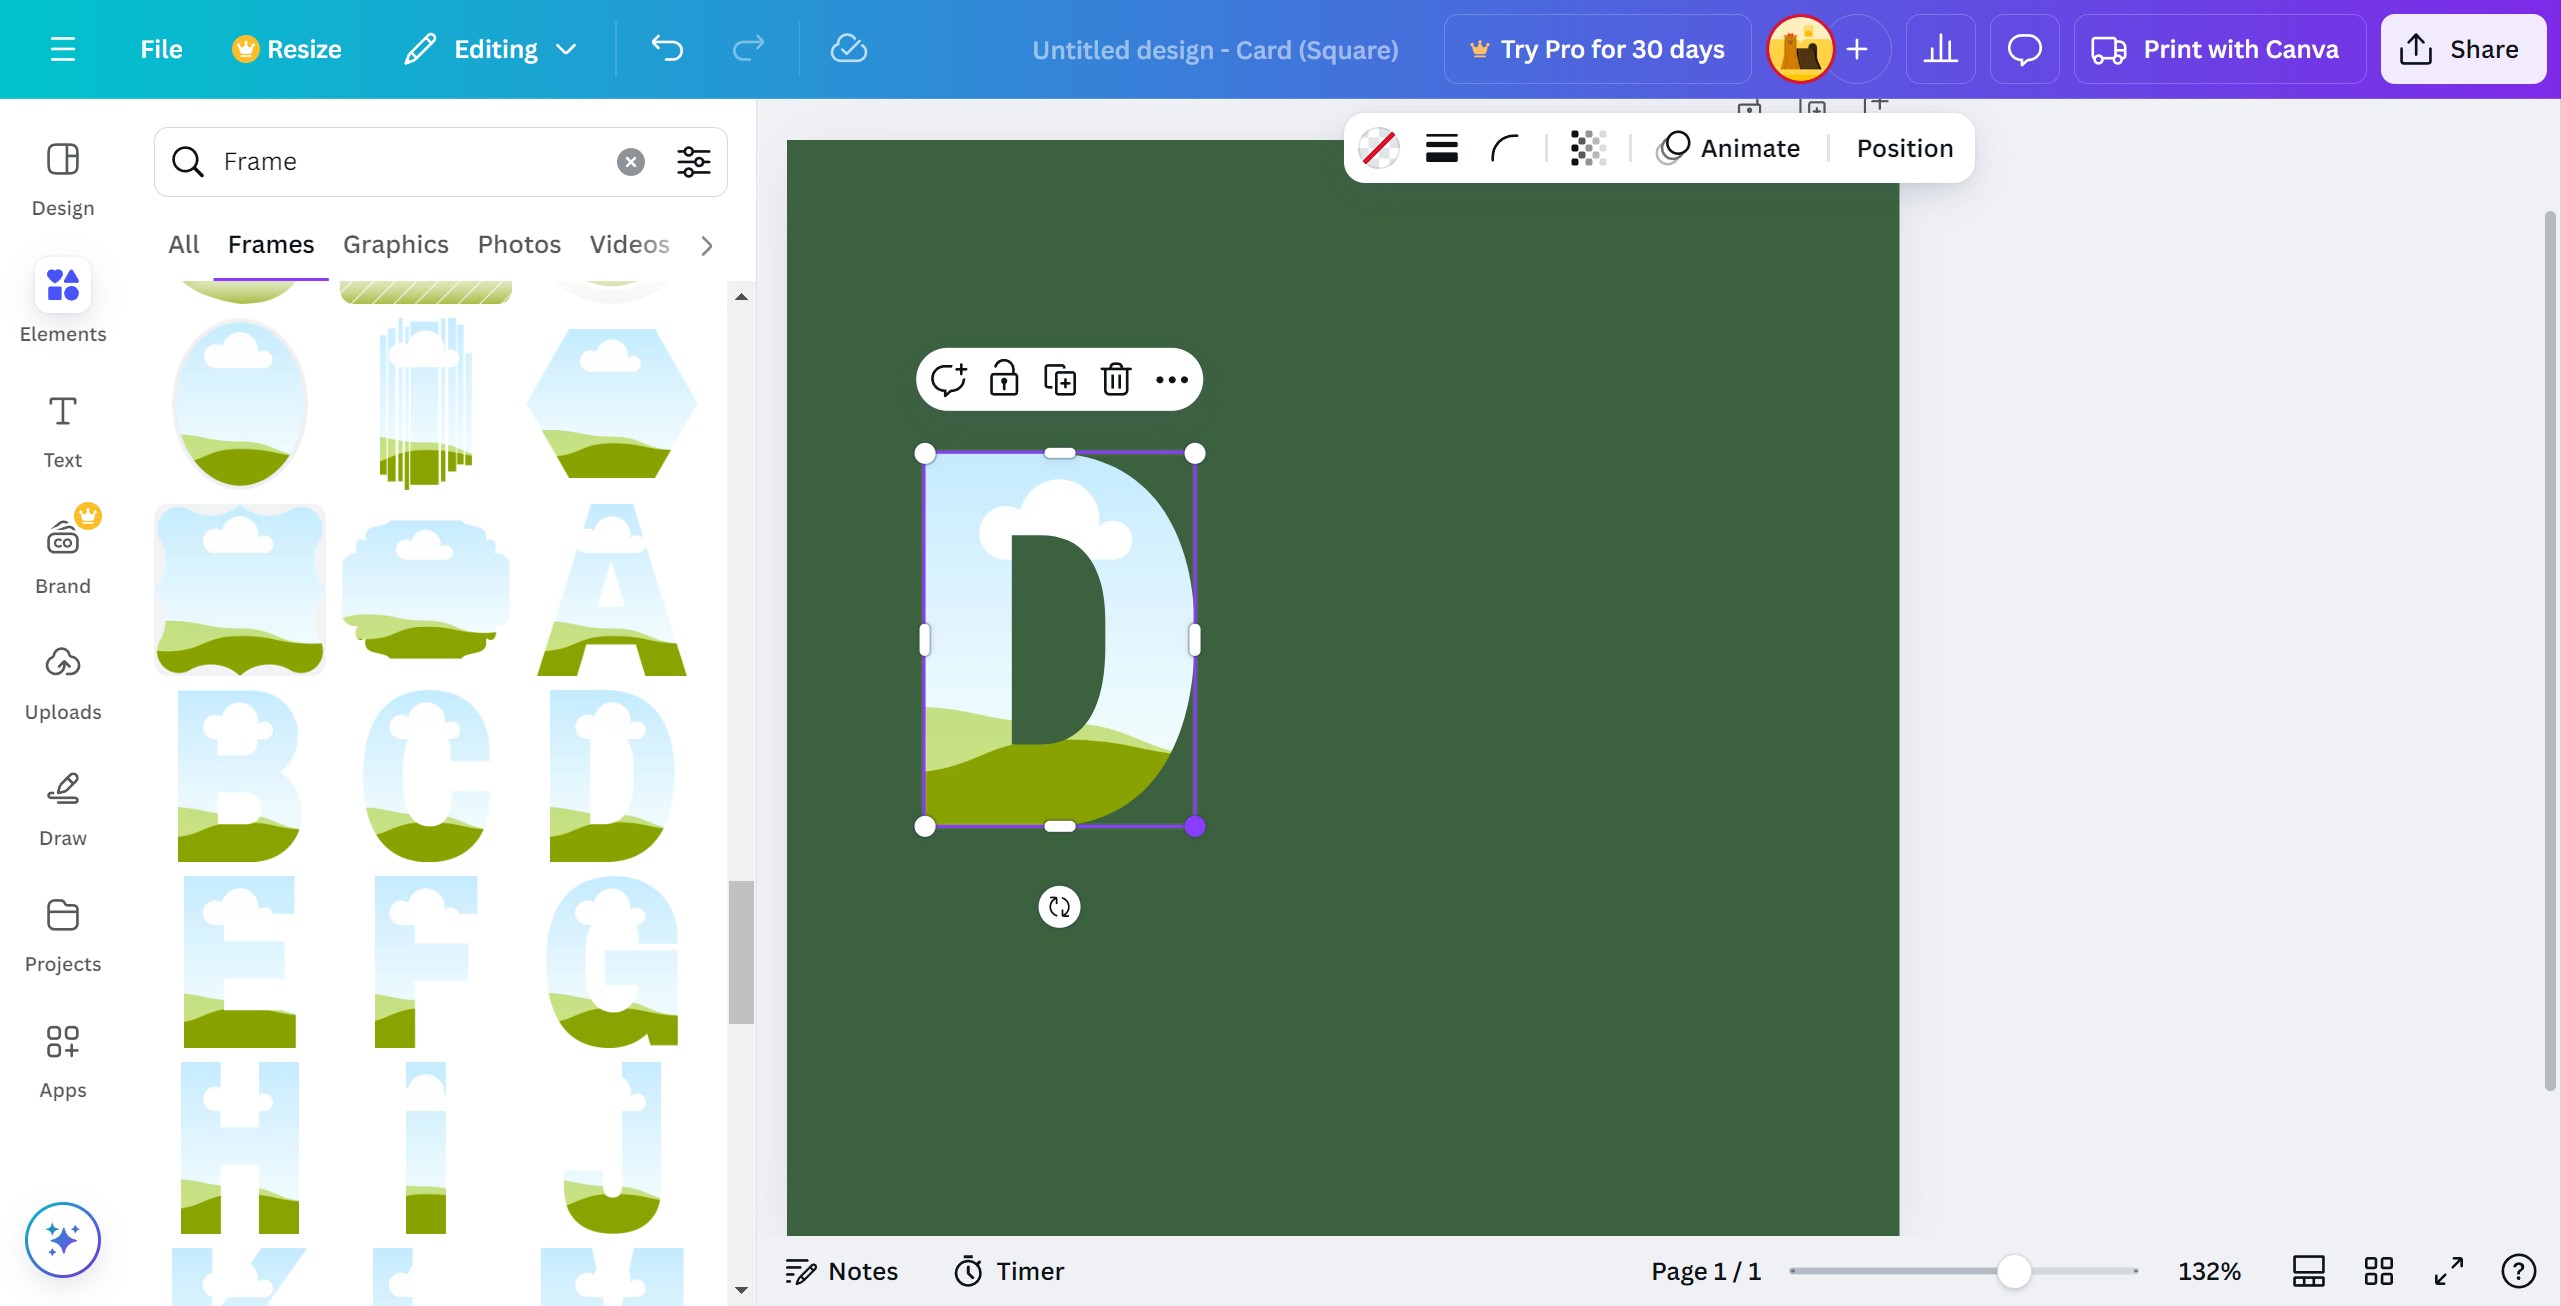Toggle scroll view pages icon
Viewport: 2561px width, 1306px height.
point(2308,1271)
